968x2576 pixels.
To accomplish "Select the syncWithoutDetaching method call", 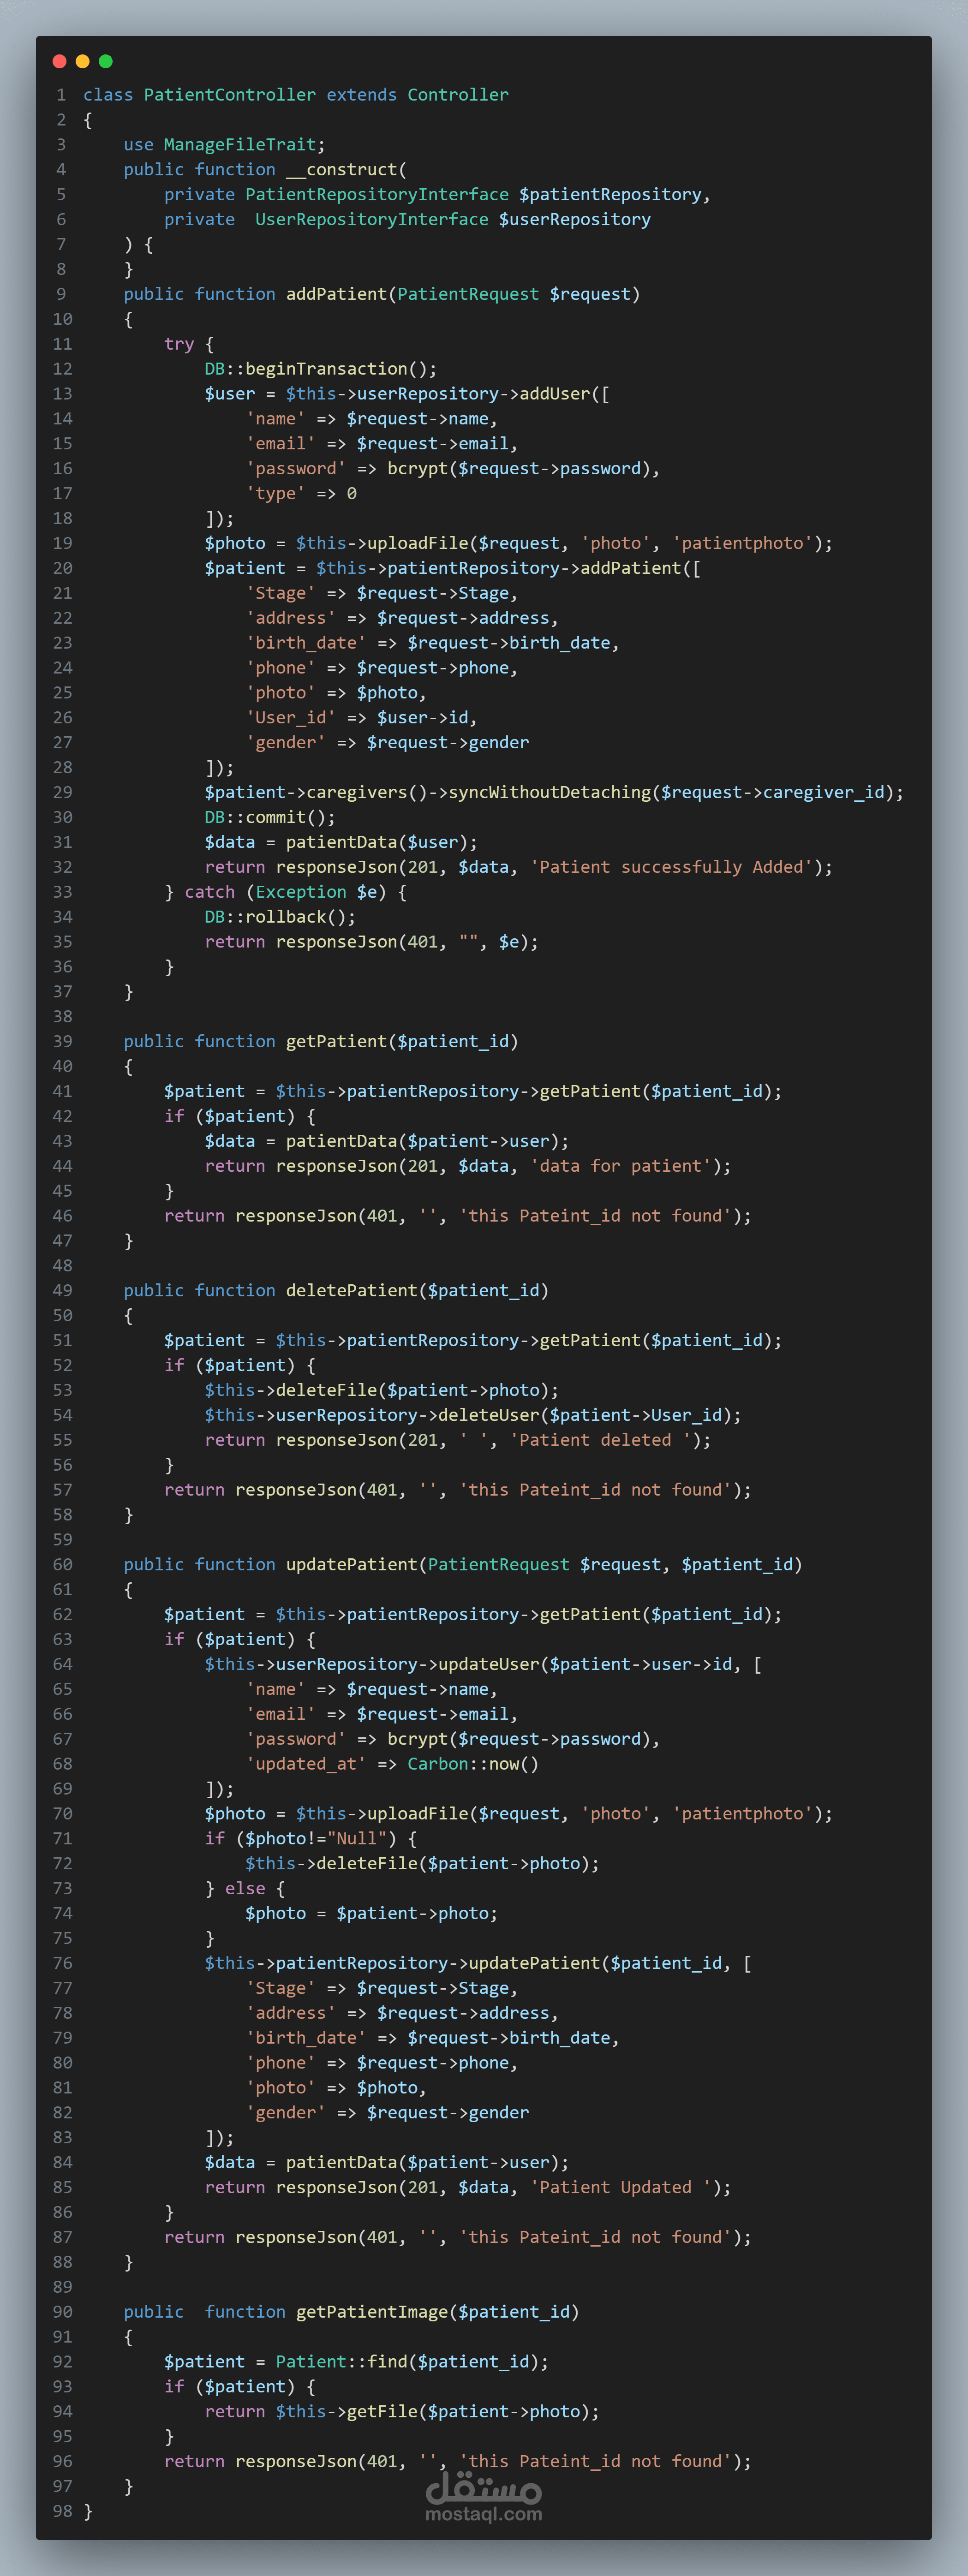I will (549, 793).
